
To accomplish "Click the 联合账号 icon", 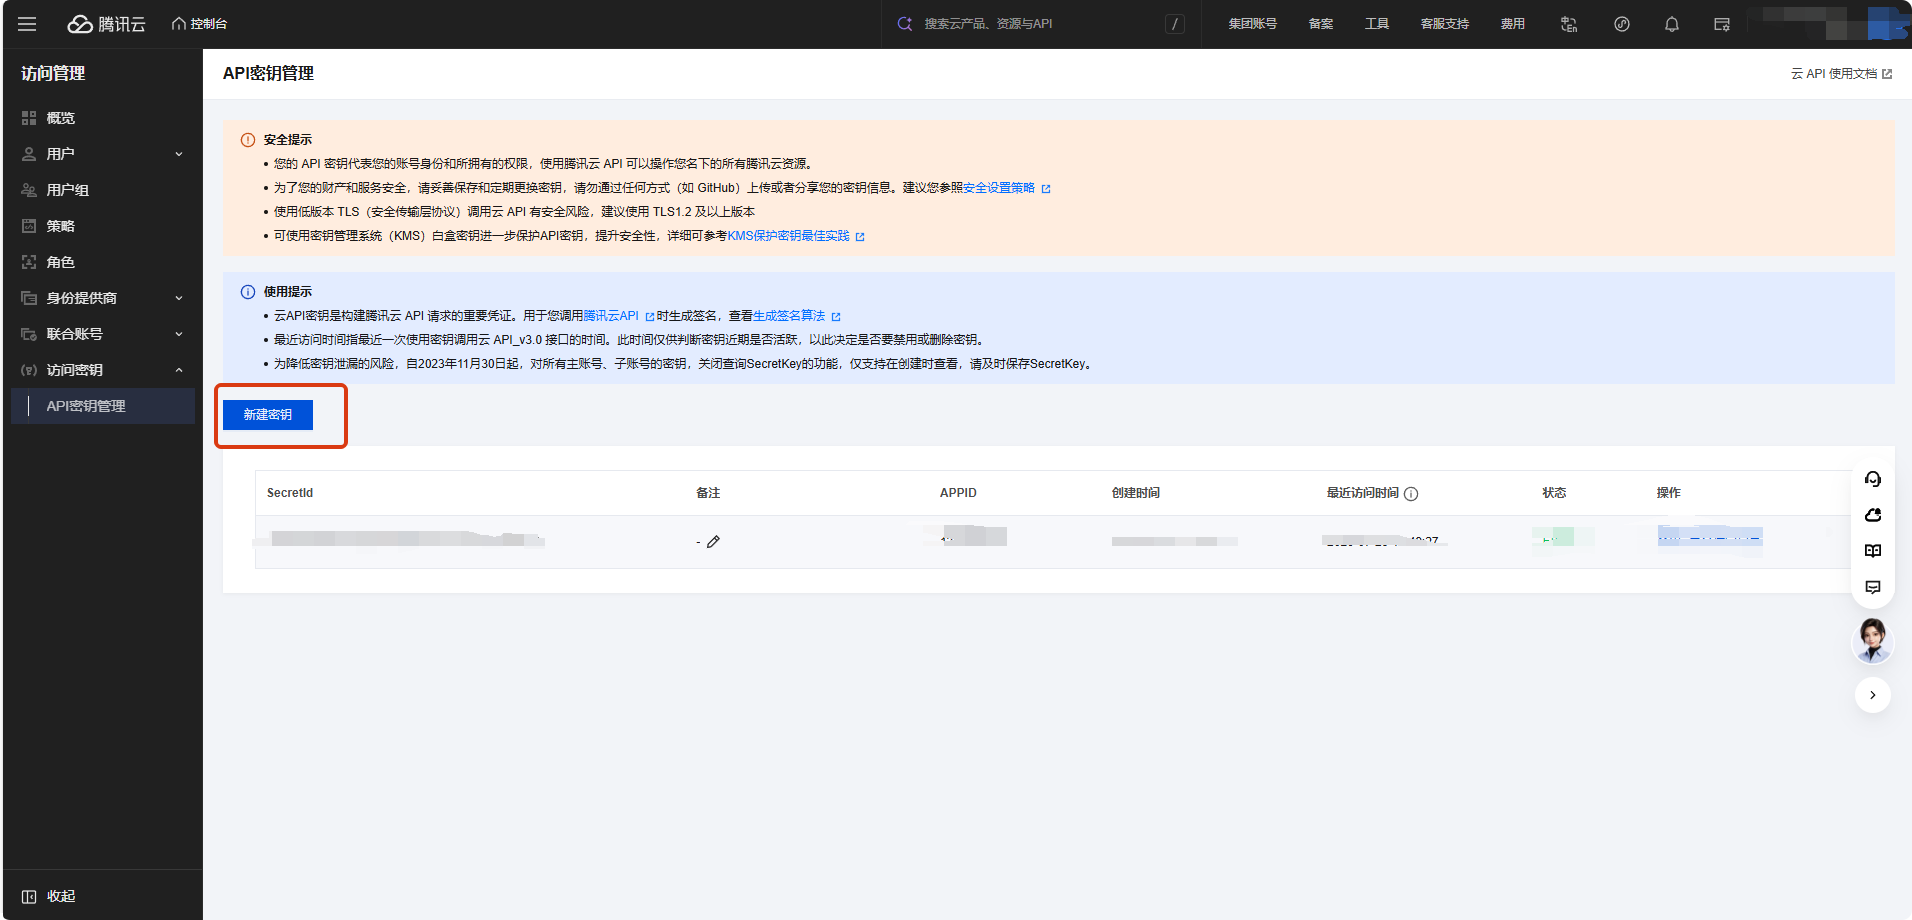I will (x=29, y=334).
